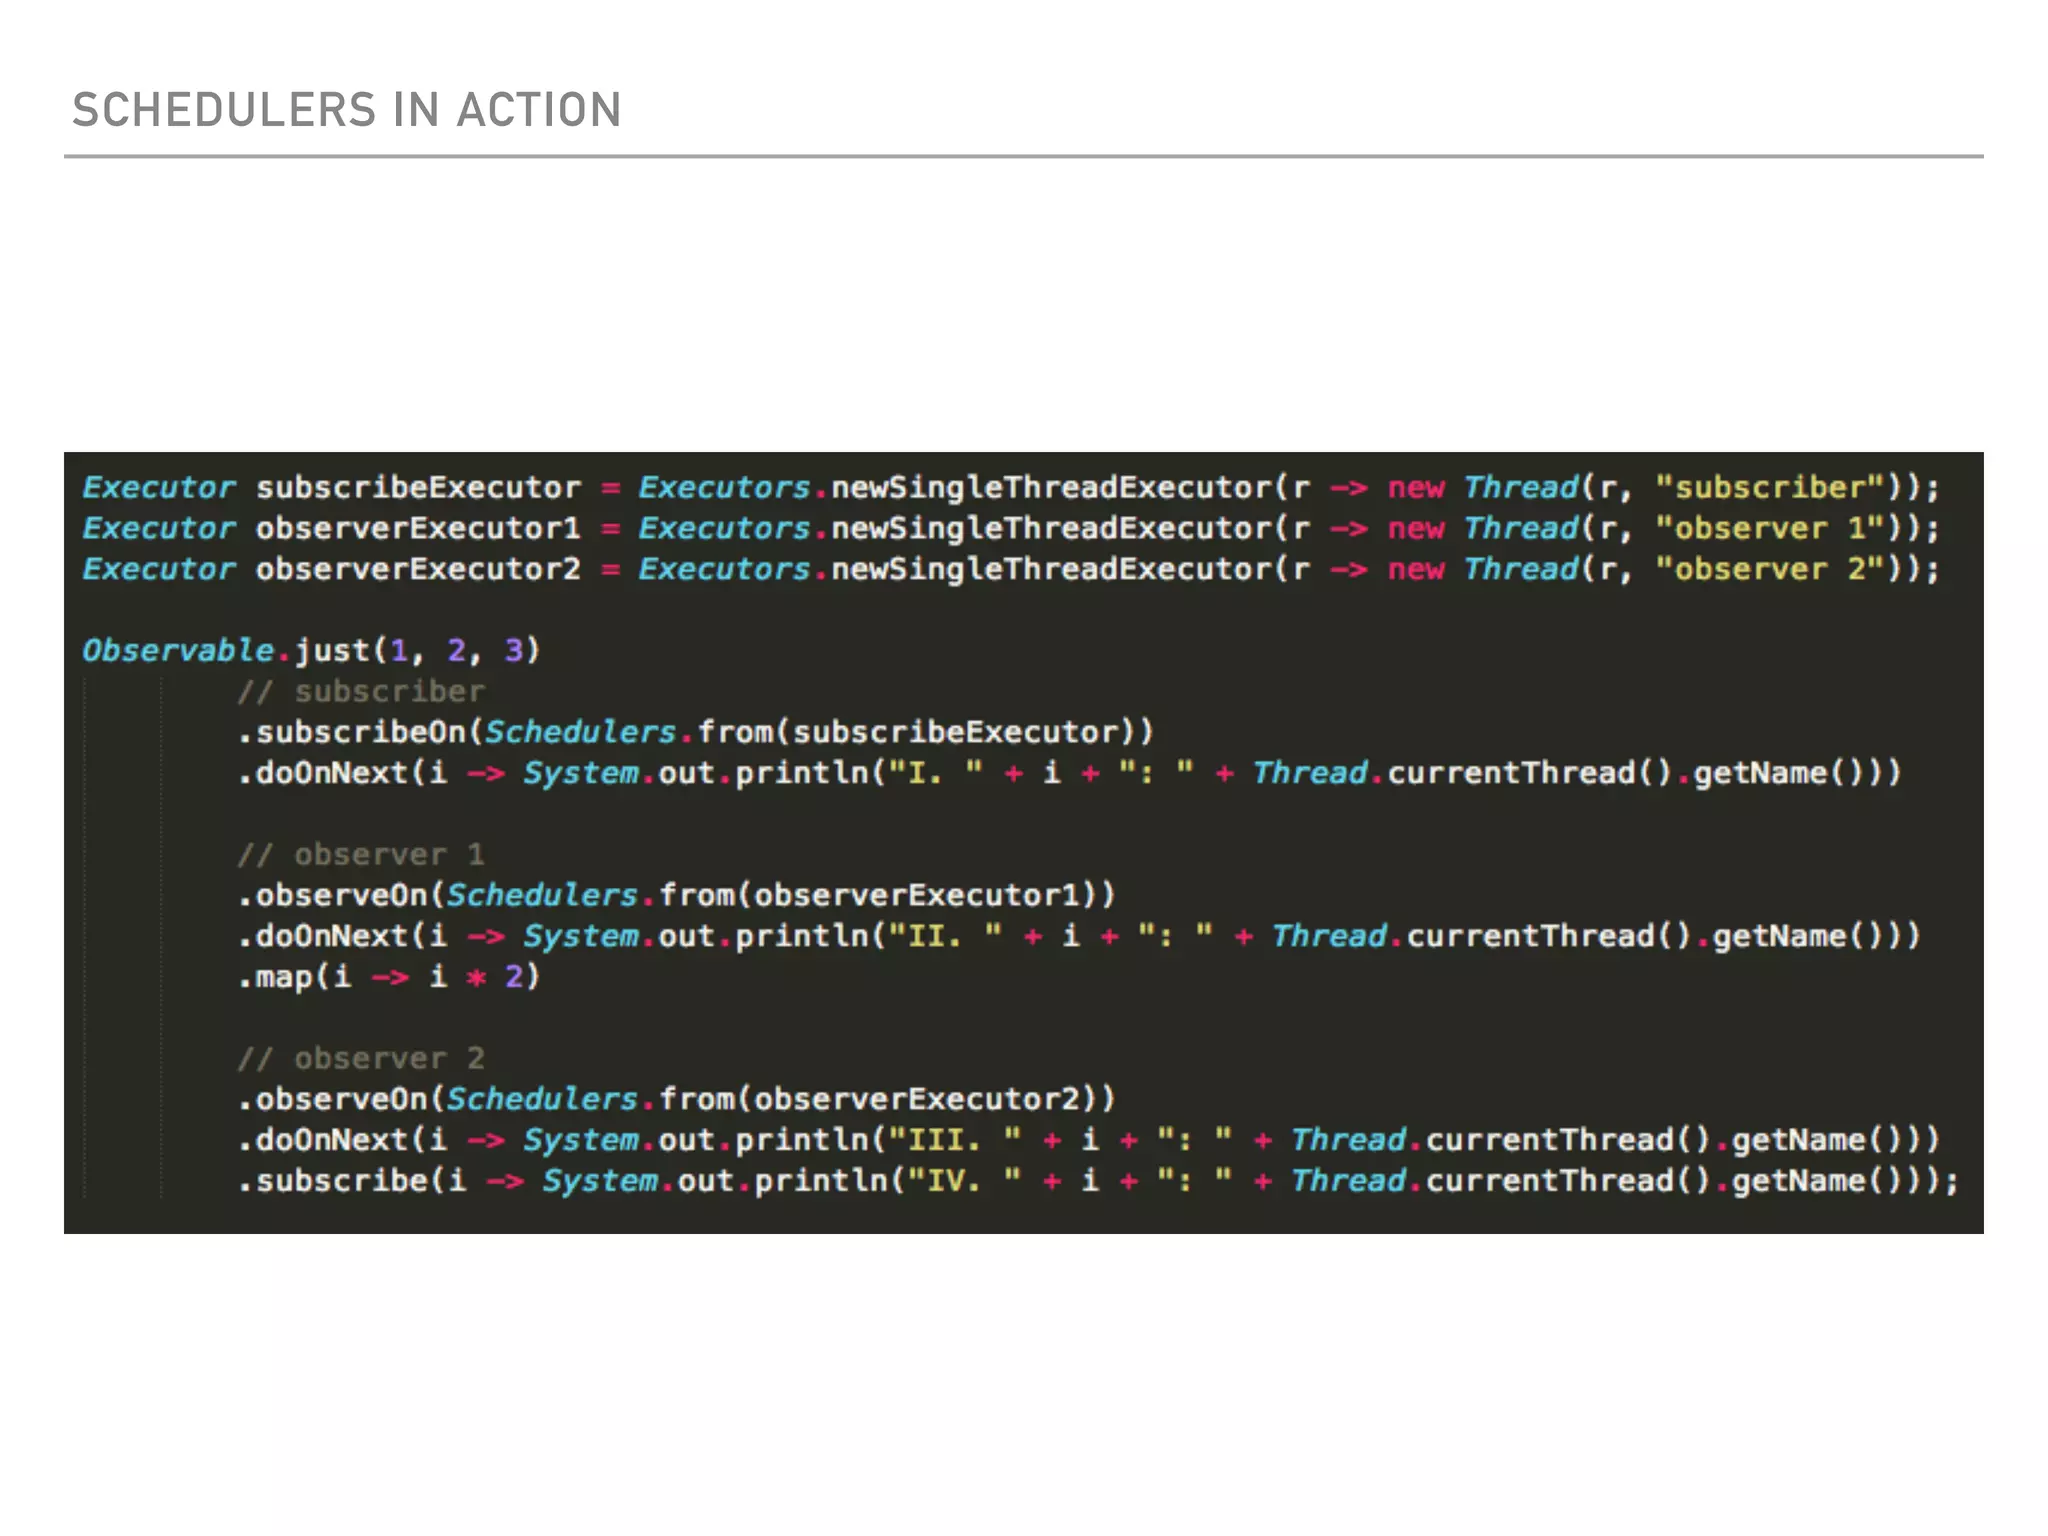Click the '// observer 2' comment
Screen dimensions: 2048x1536
click(361, 1059)
